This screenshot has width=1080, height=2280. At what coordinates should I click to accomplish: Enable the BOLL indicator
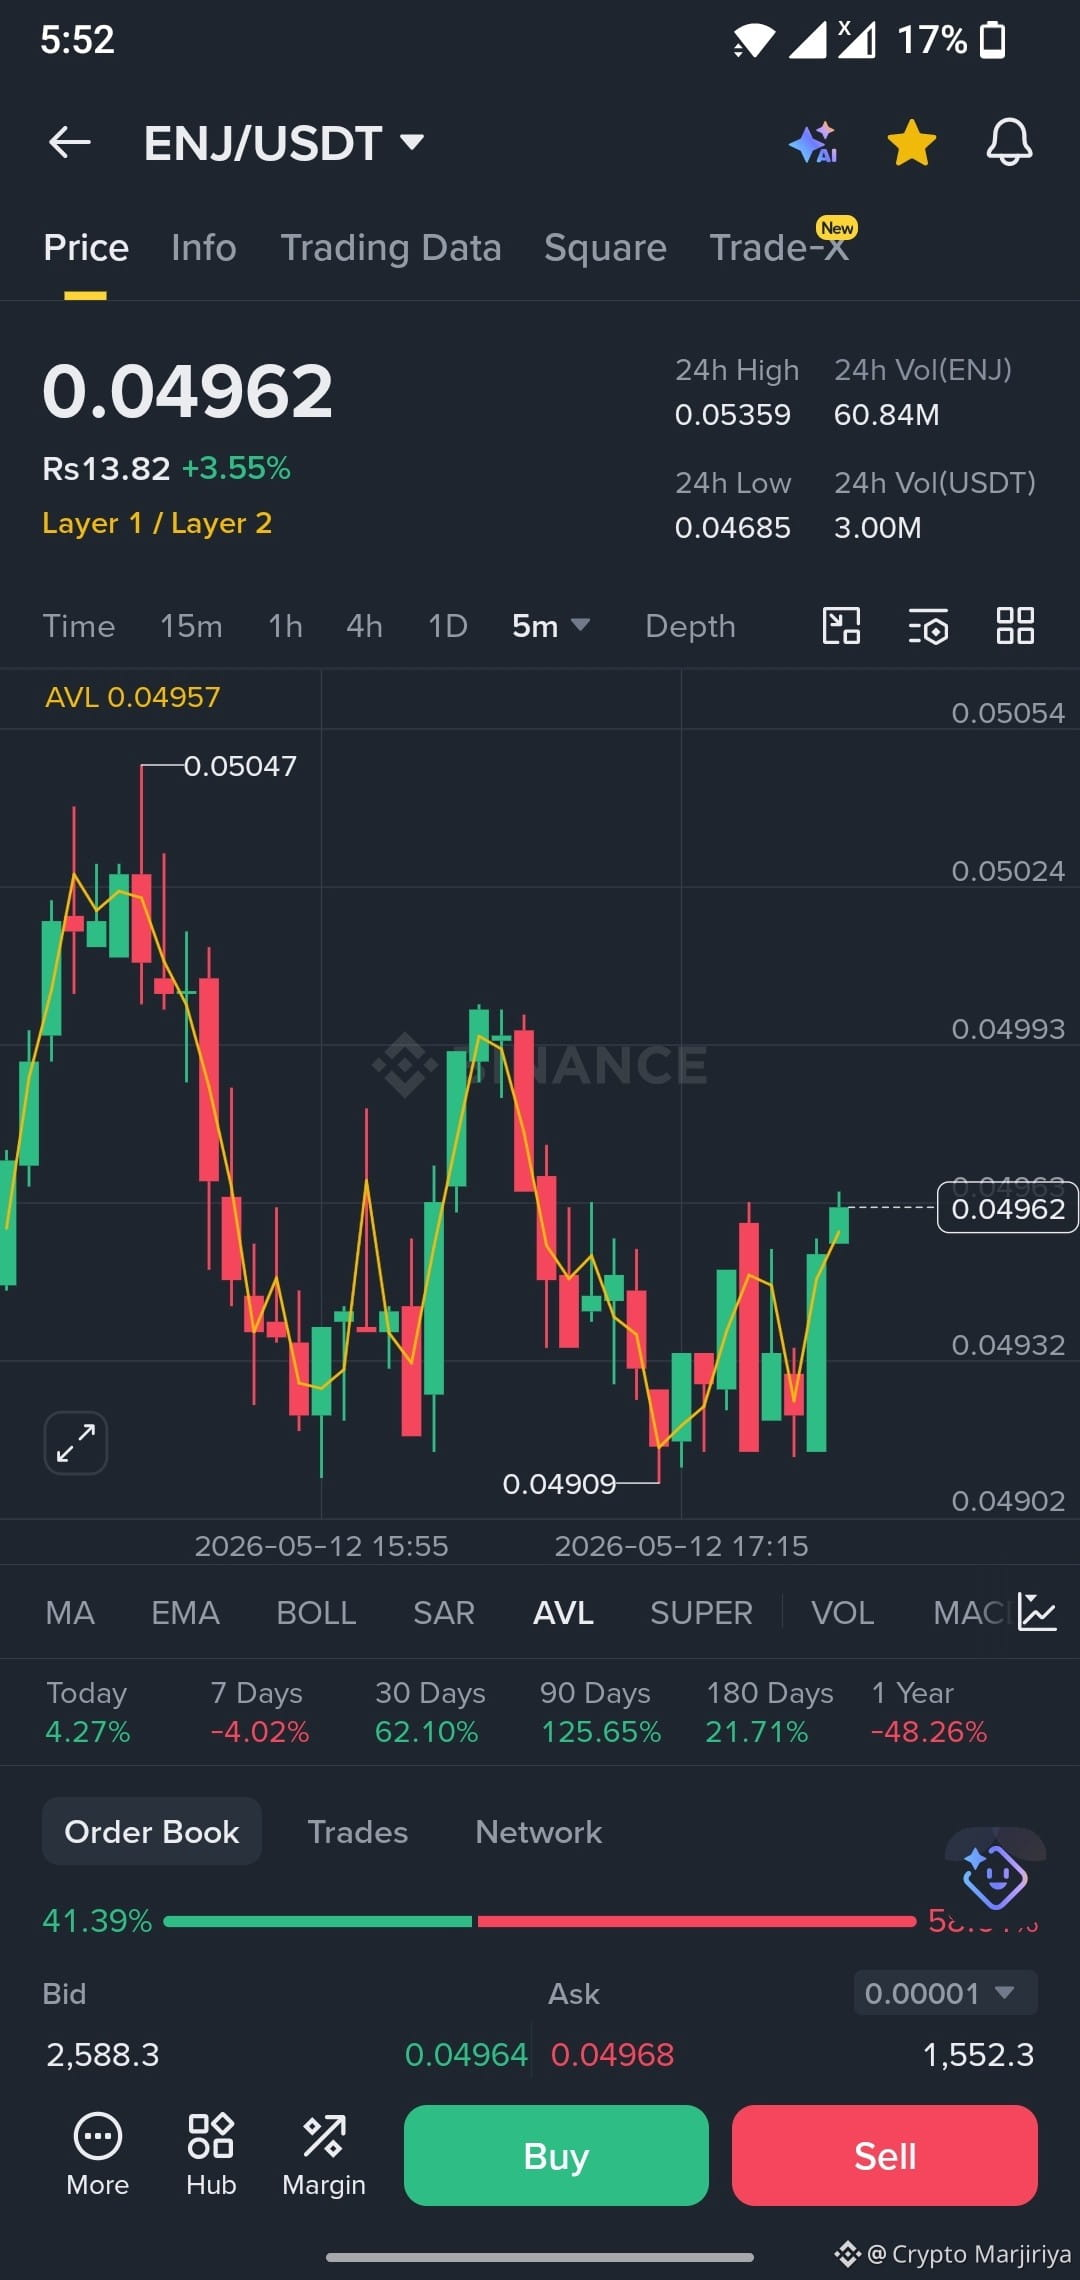[x=316, y=1613]
